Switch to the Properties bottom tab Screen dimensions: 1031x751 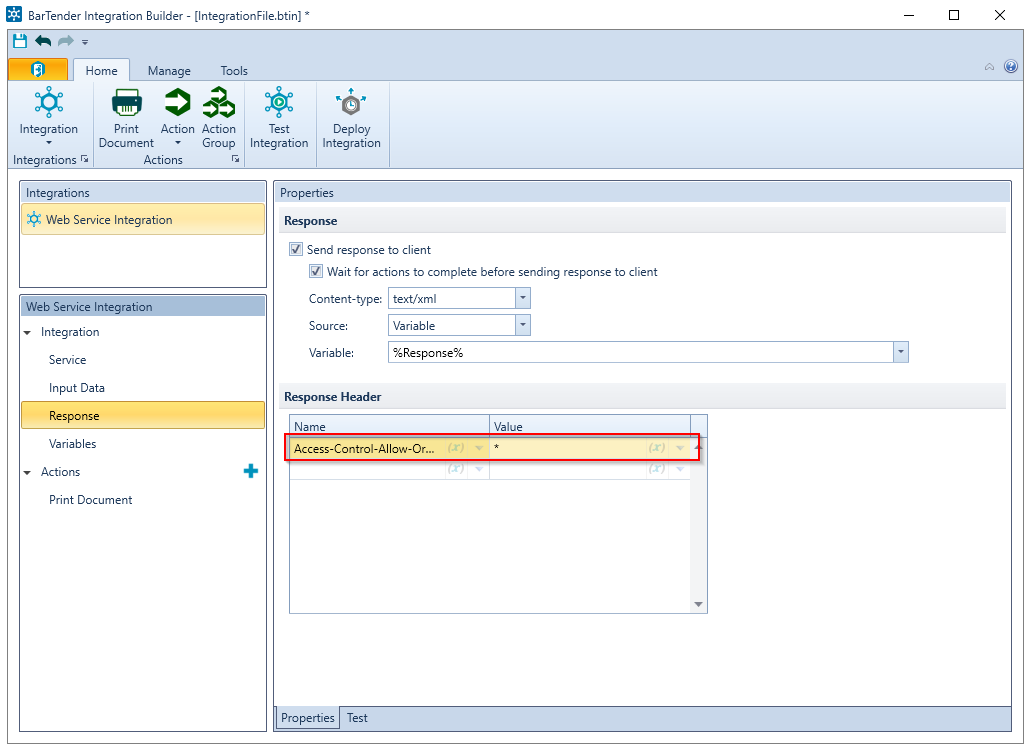click(308, 717)
